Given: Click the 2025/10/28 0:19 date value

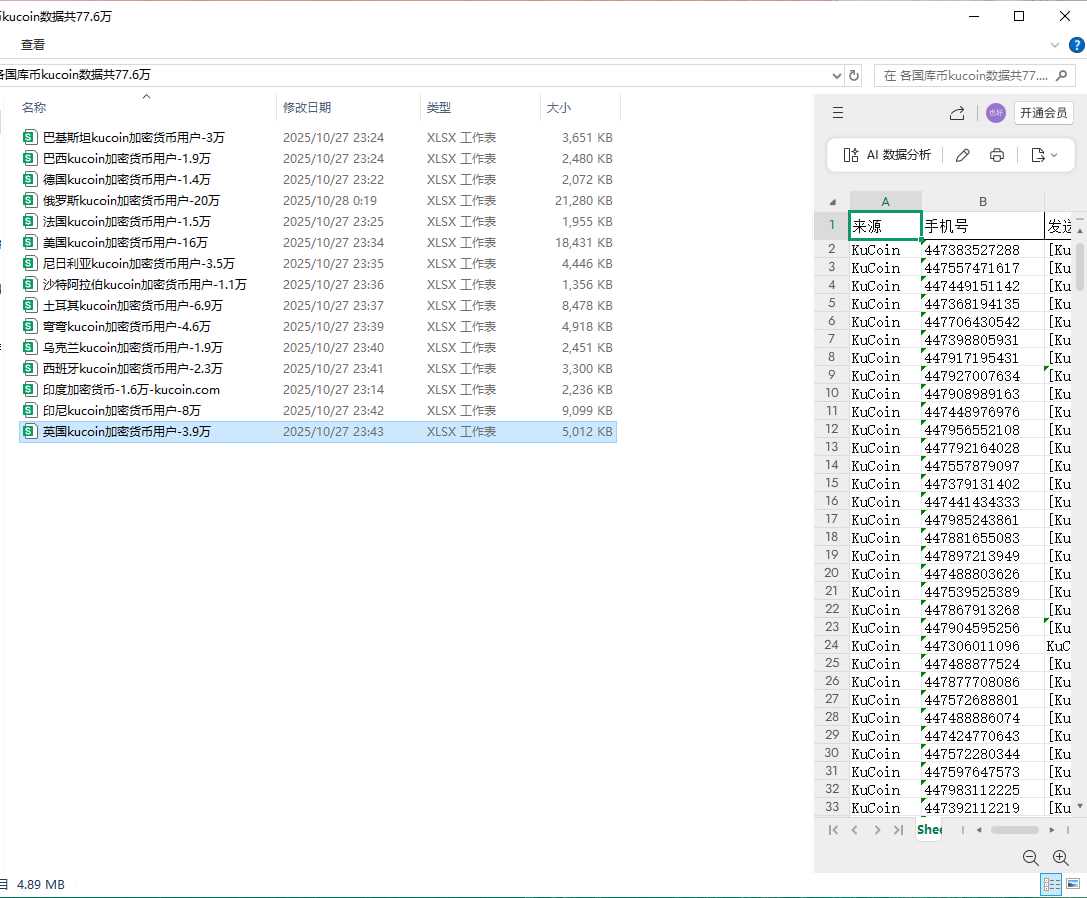Looking at the screenshot, I should tap(330, 200).
